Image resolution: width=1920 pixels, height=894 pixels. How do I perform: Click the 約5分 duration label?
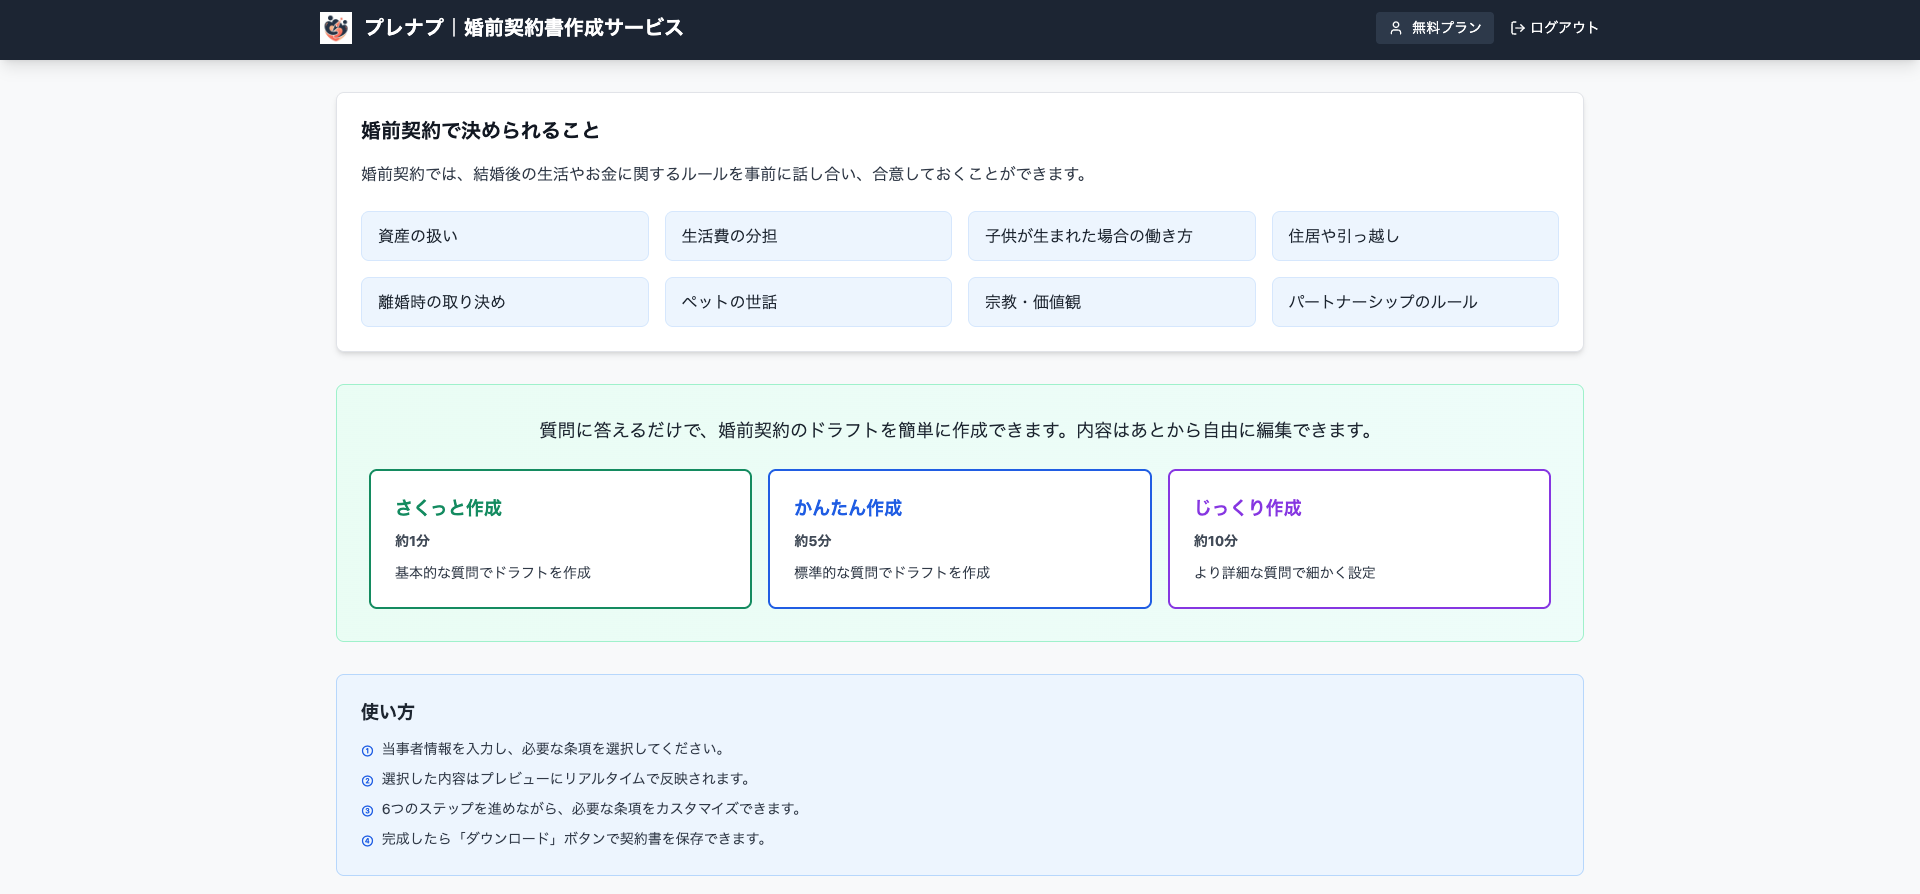pyautogui.click(x=812, y=541)
